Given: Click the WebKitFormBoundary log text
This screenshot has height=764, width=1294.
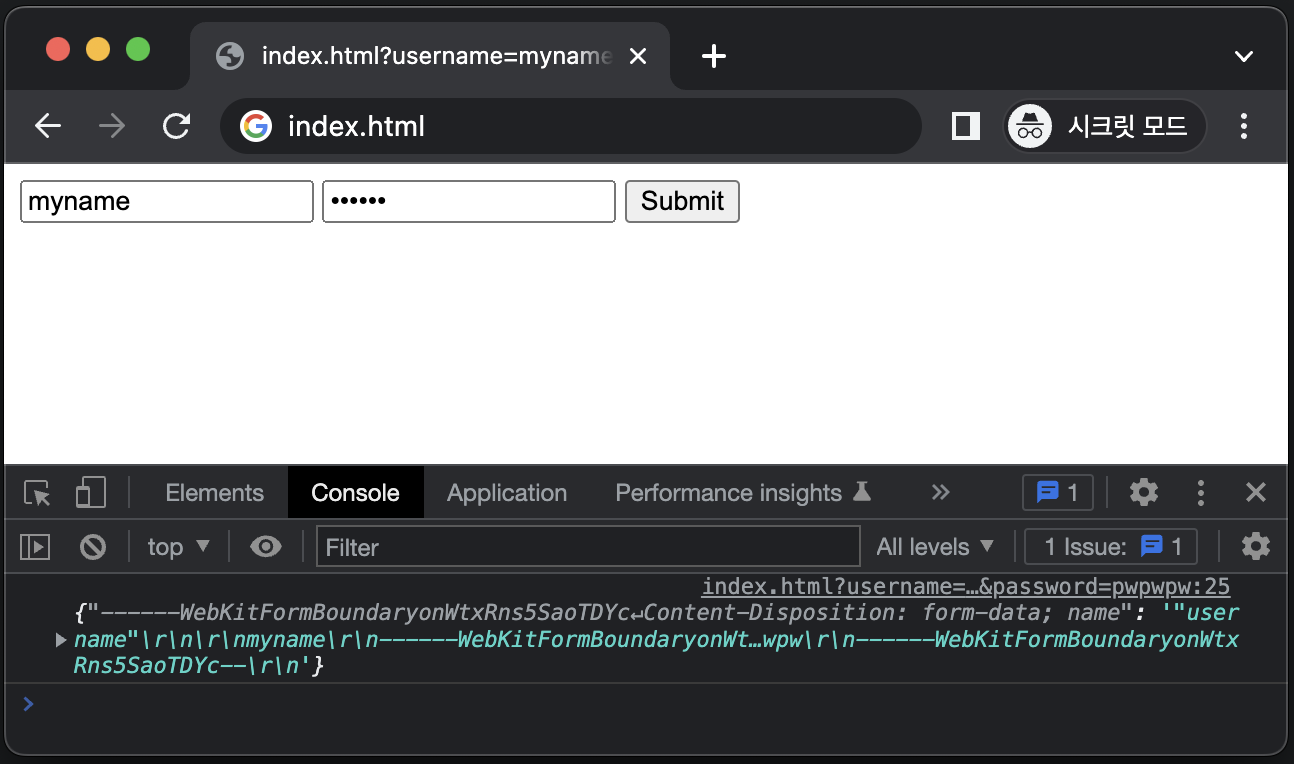Looking at the screenshot, I should (656, 639).
